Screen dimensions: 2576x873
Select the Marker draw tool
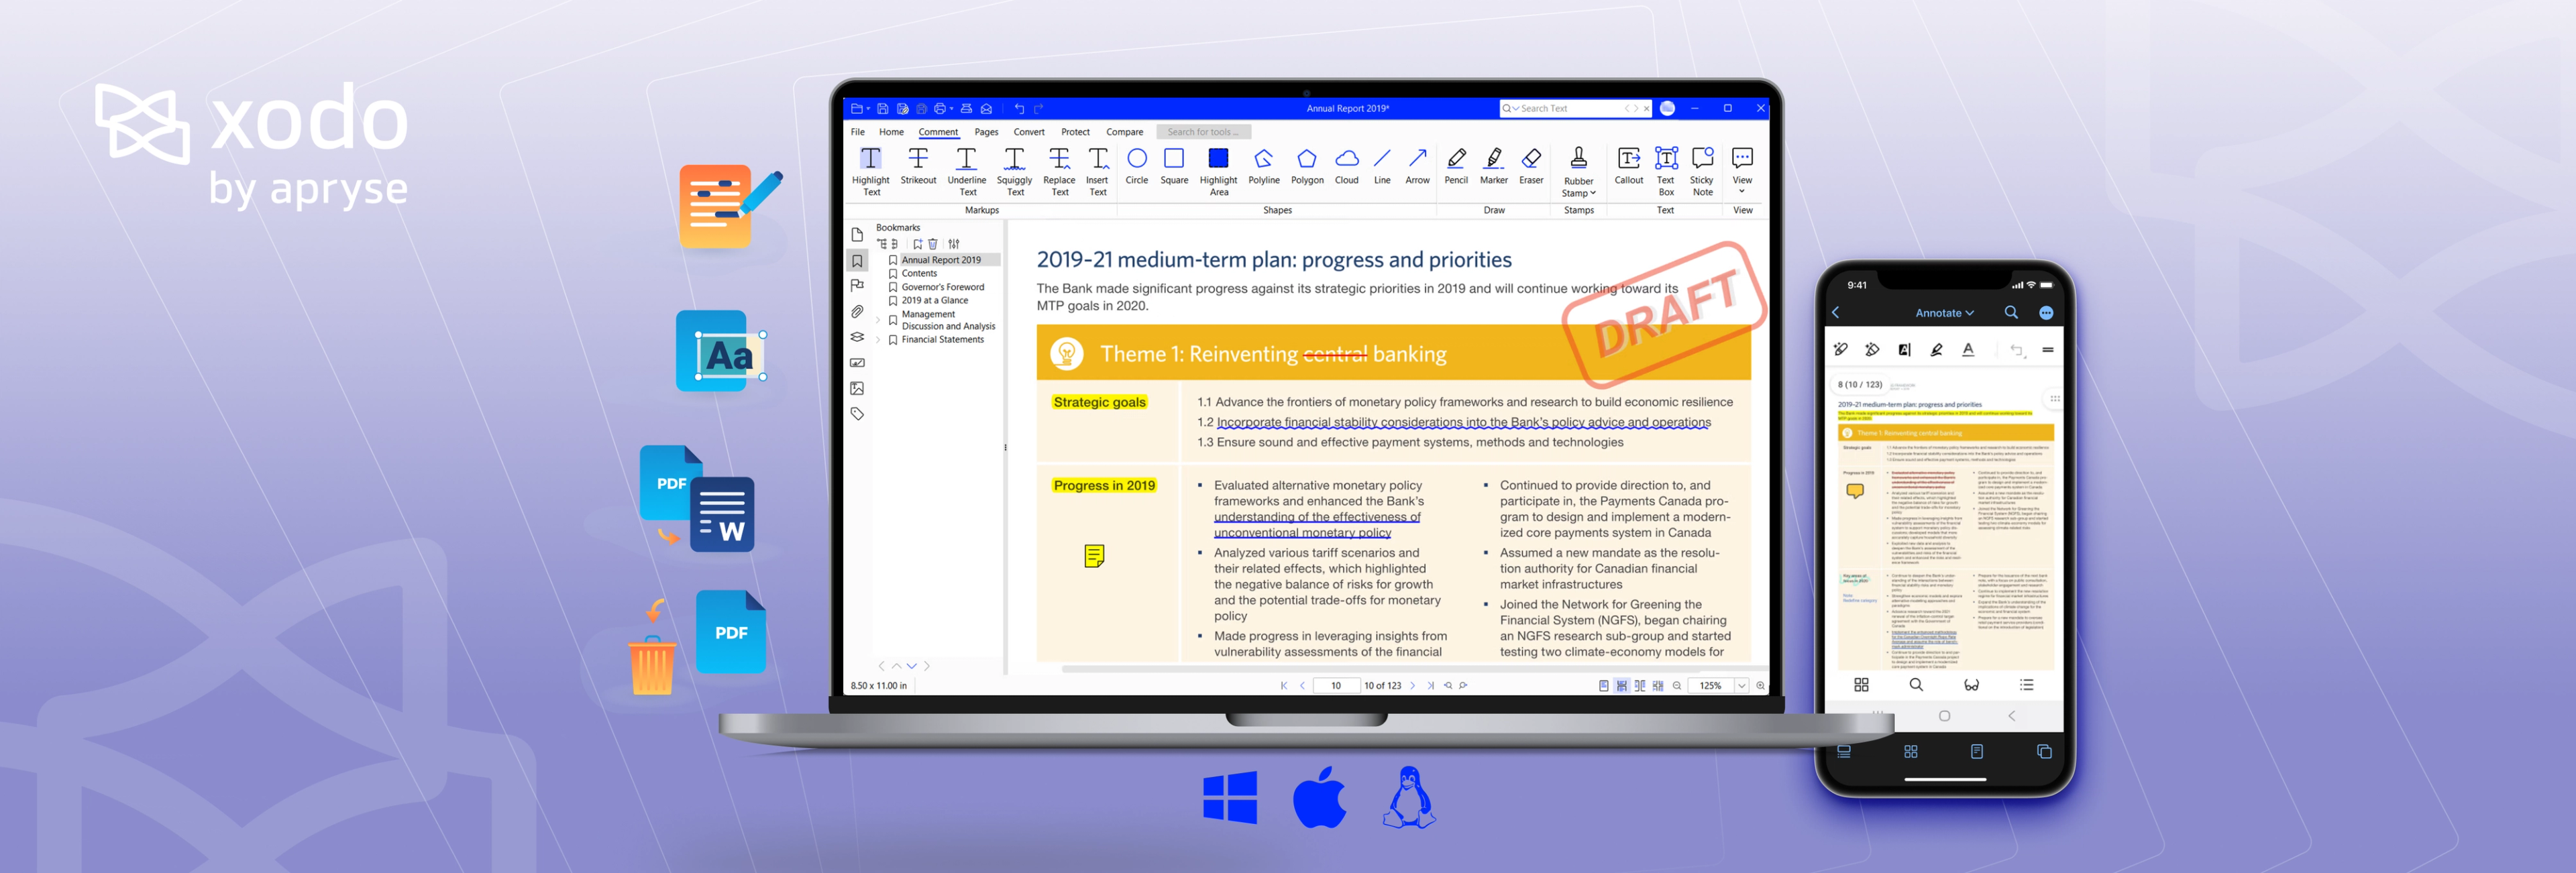[1493, 166]
